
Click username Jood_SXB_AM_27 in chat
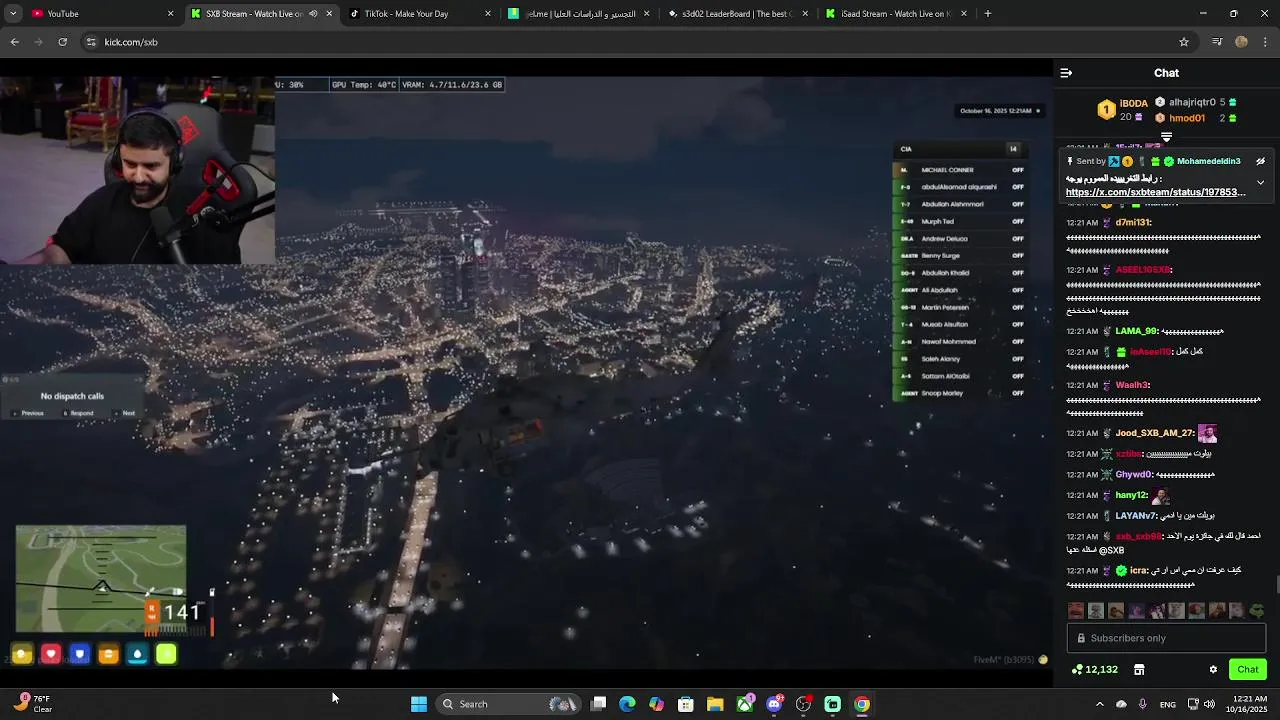(1154, 433)
